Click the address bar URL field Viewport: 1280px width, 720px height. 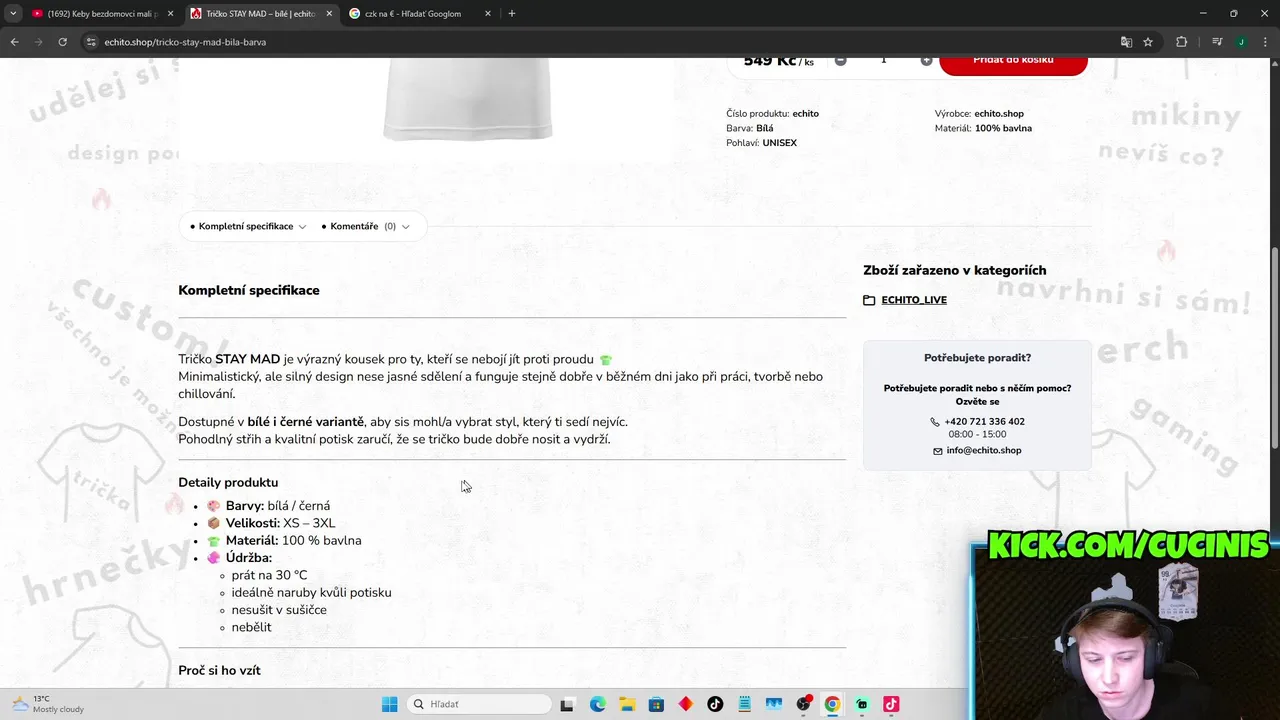point(600,42)
